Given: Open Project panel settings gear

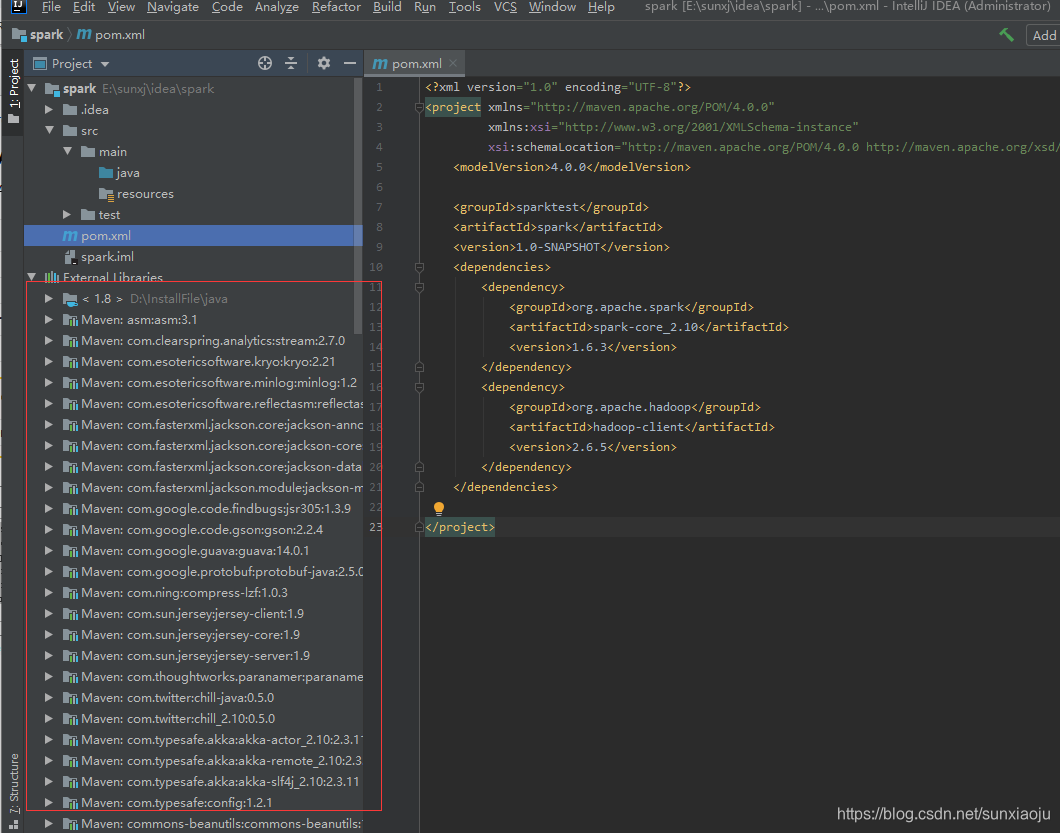Looking at the screenshot, I should pyautogui.click(x=324, y=63).
